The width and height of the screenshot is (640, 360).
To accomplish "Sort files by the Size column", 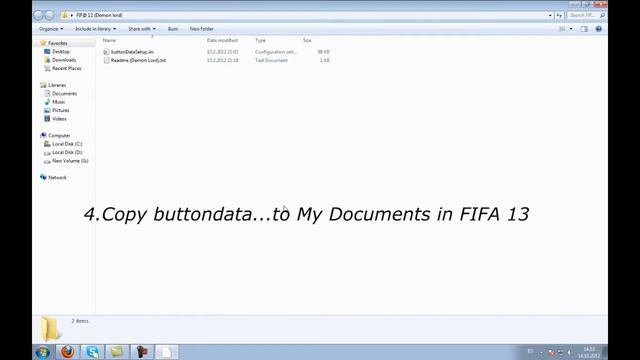I will (307, 40).
